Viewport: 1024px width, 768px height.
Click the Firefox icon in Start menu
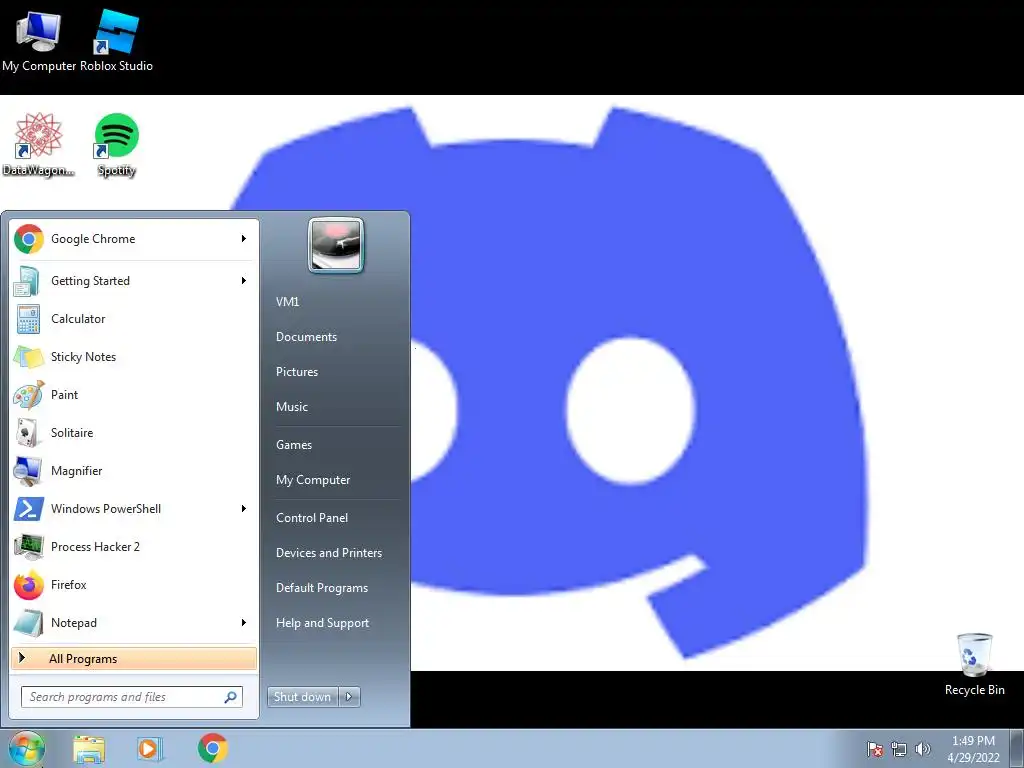pos(29,584)
